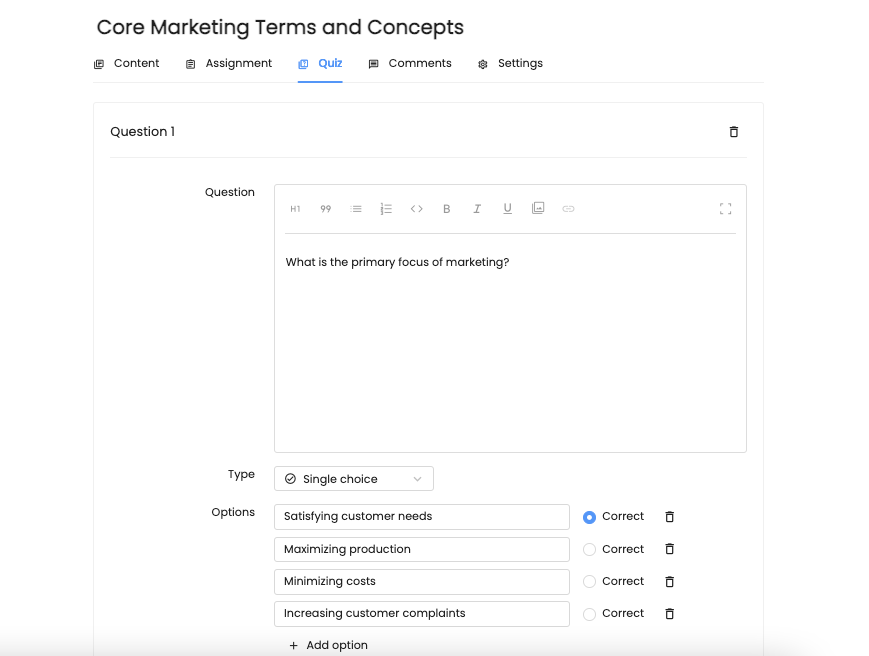The height and width of the screenshot is (656, 869).
Task: Mark Maximizing production as correct
Action: click(x=589, y=550)
